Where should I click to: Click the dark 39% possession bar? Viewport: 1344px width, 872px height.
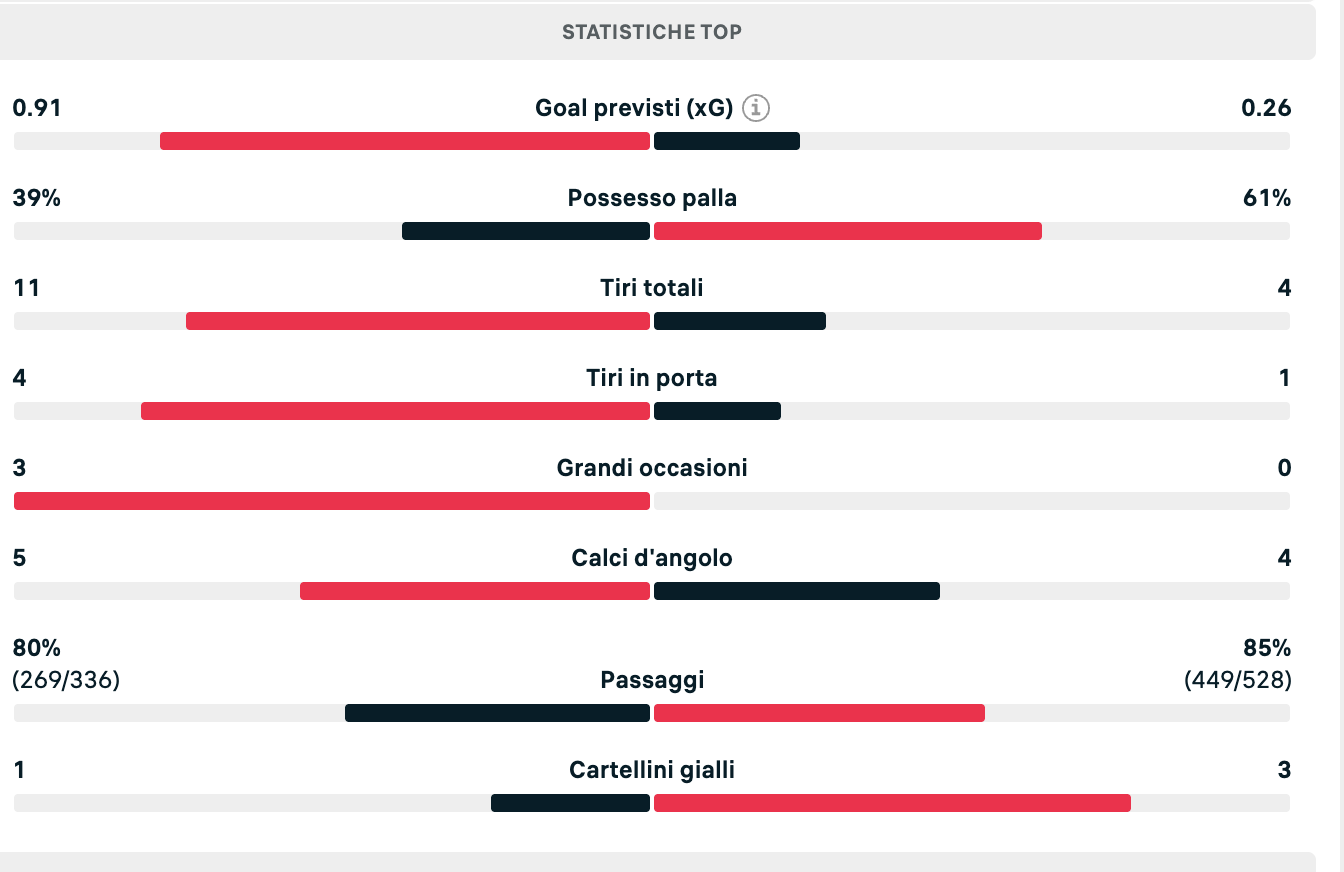(x=526, y=231)
